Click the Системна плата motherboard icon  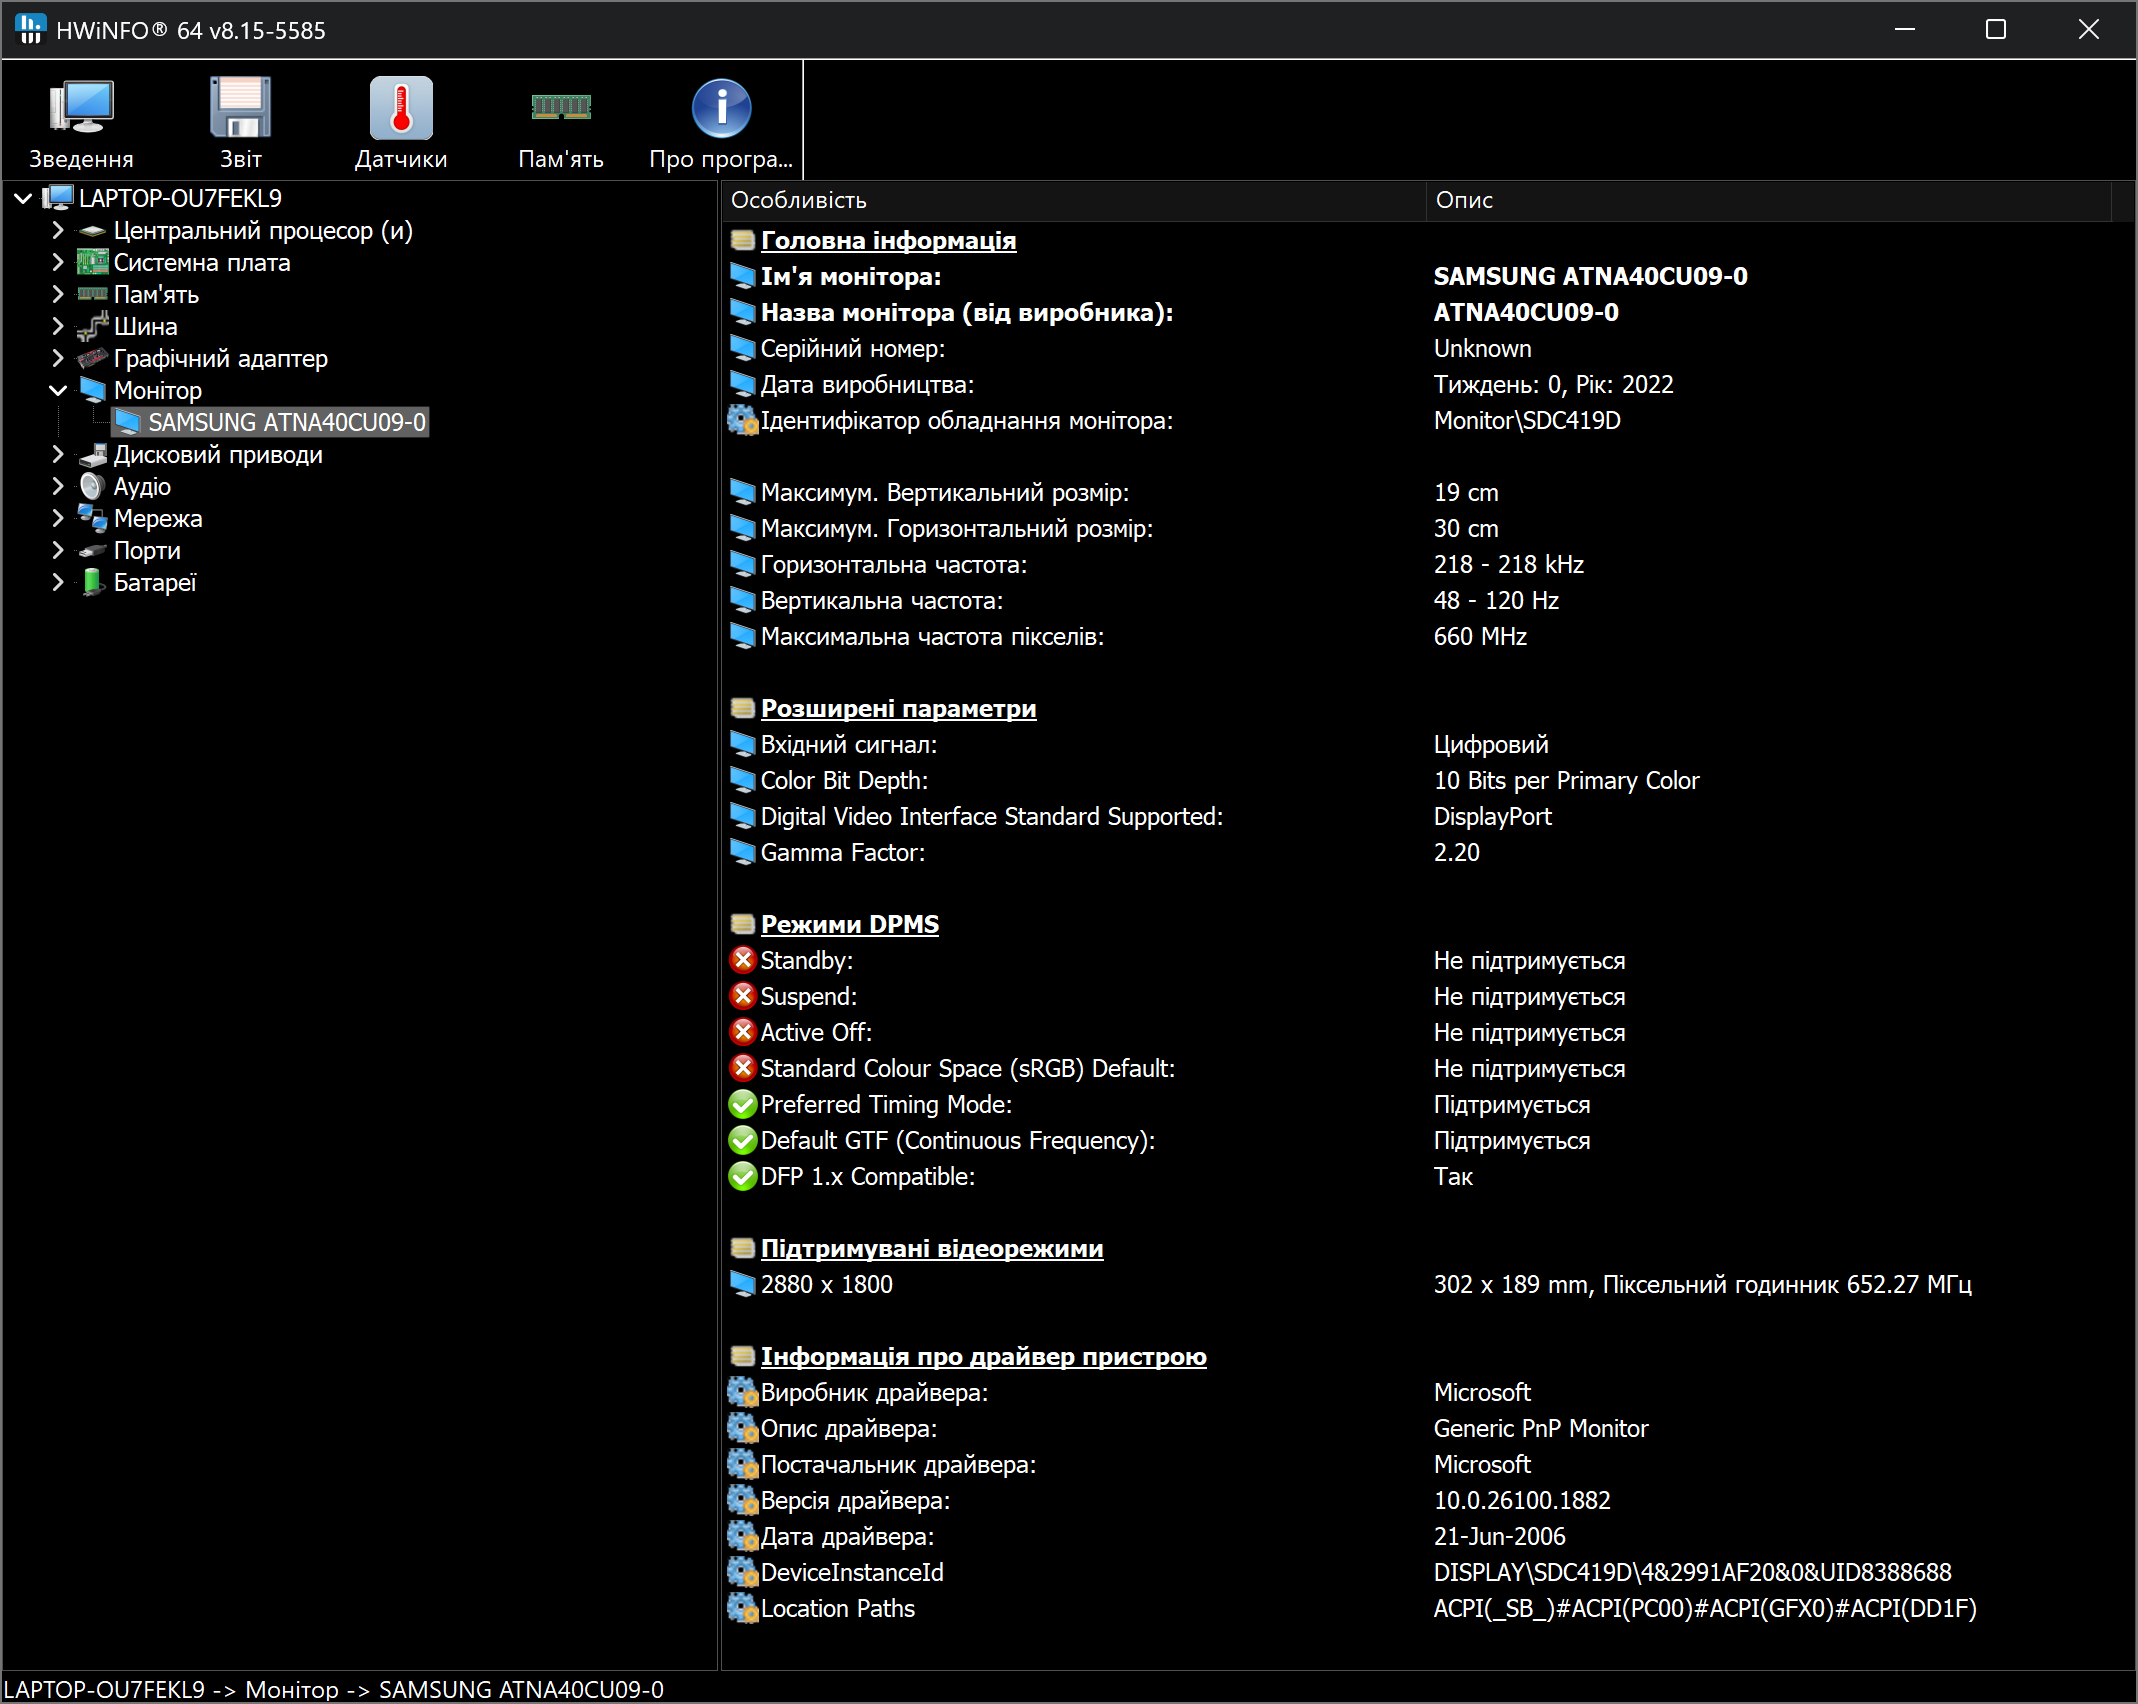[x=92, y=263]
